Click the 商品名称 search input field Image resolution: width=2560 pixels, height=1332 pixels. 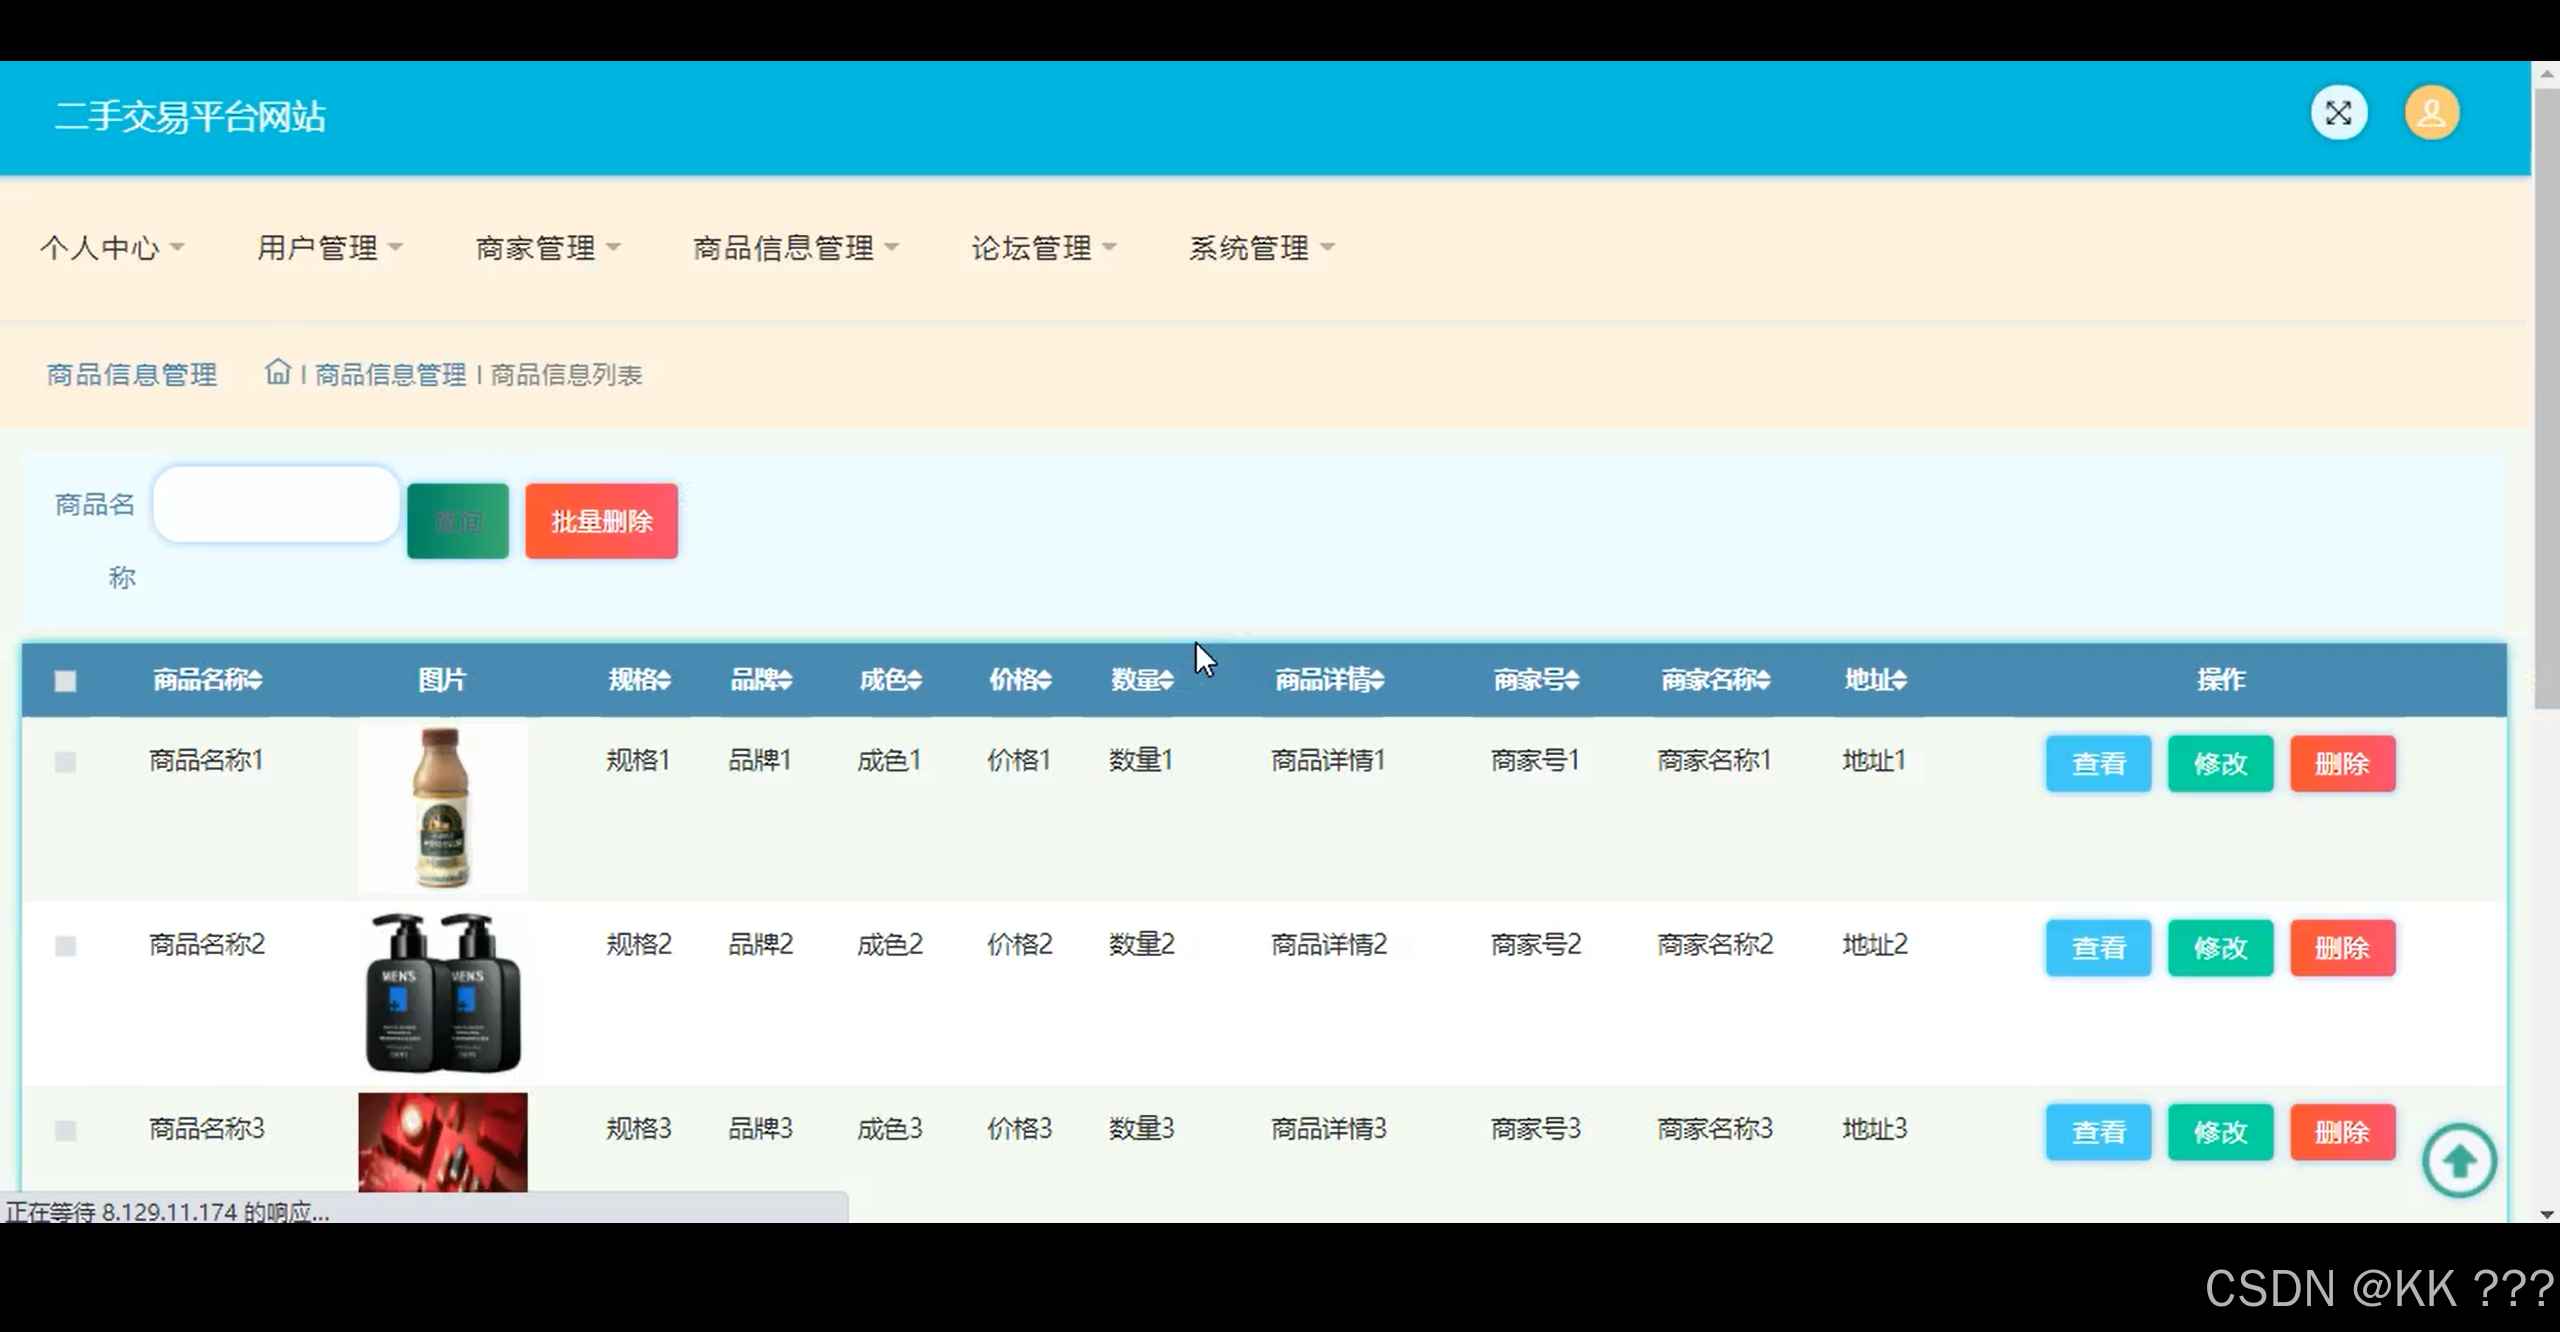(275, 505)
